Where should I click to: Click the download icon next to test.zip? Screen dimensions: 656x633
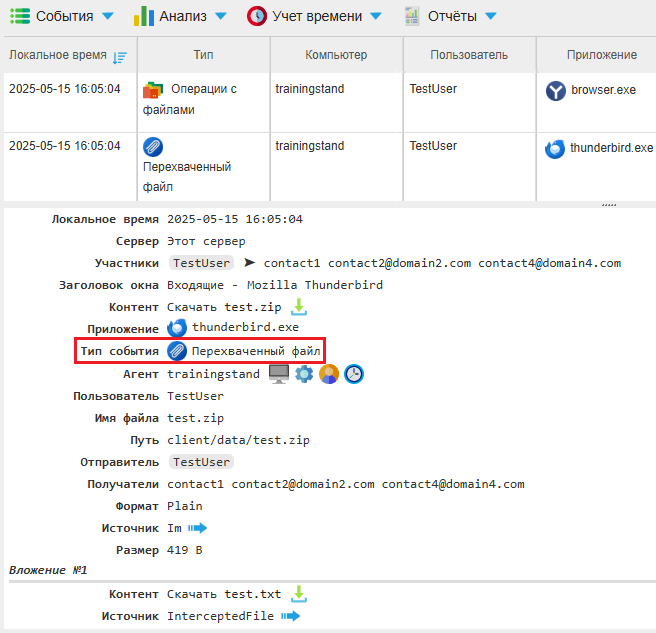(299, 307)
